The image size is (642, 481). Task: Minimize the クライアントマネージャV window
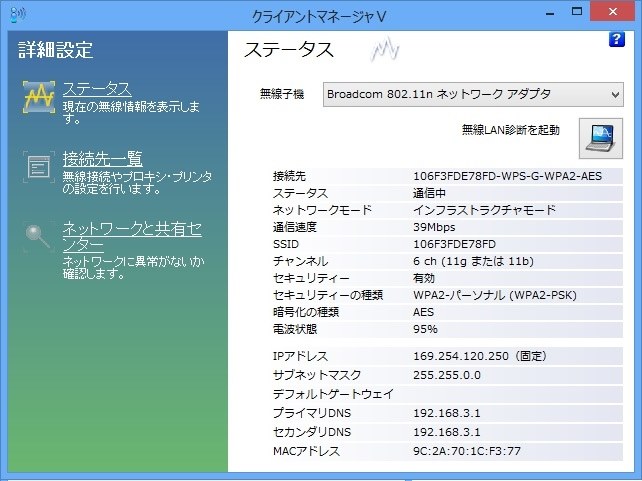[x=550, y=12]
